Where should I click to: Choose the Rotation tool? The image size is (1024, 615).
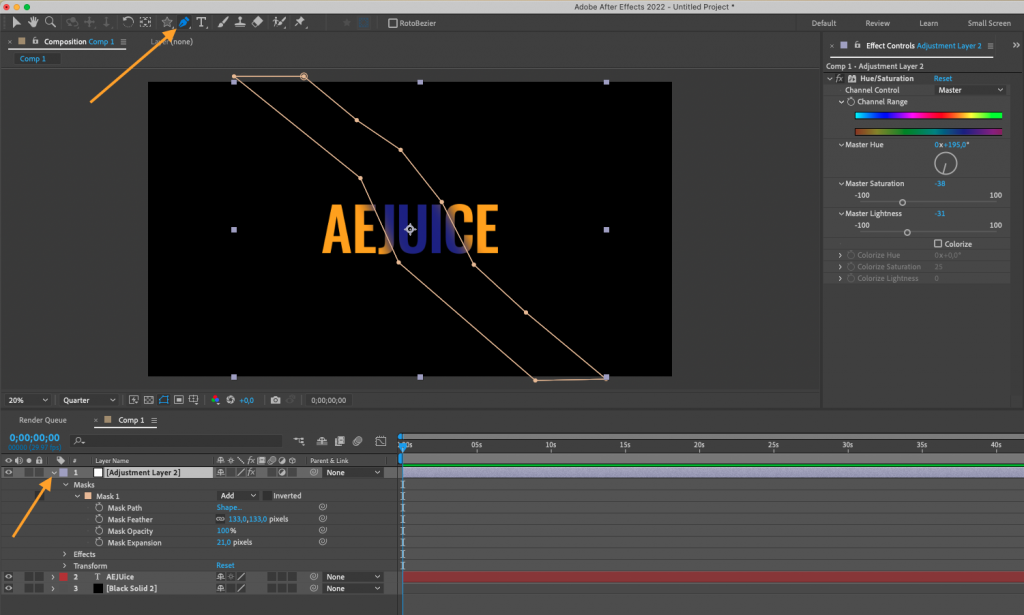pyautogui.click(x=128, y=21)
